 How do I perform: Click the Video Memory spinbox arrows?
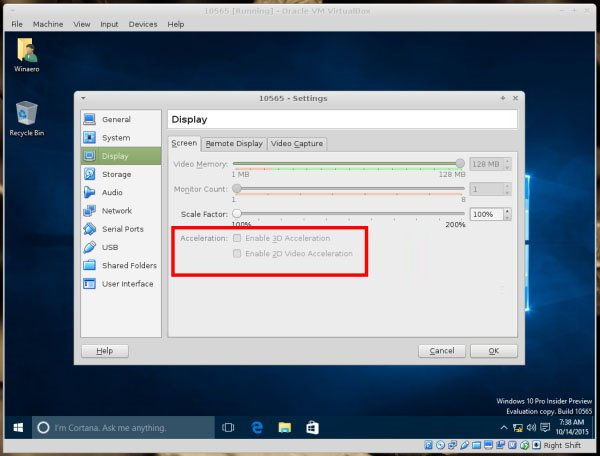508,163
